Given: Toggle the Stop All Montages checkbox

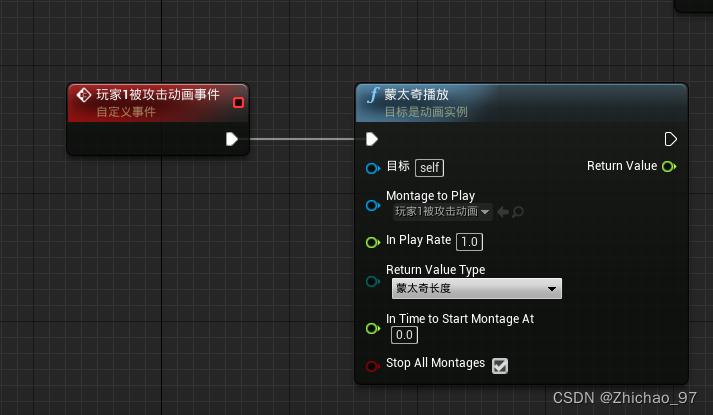Looking at the screenshot, I should click(x=500, y=365).
